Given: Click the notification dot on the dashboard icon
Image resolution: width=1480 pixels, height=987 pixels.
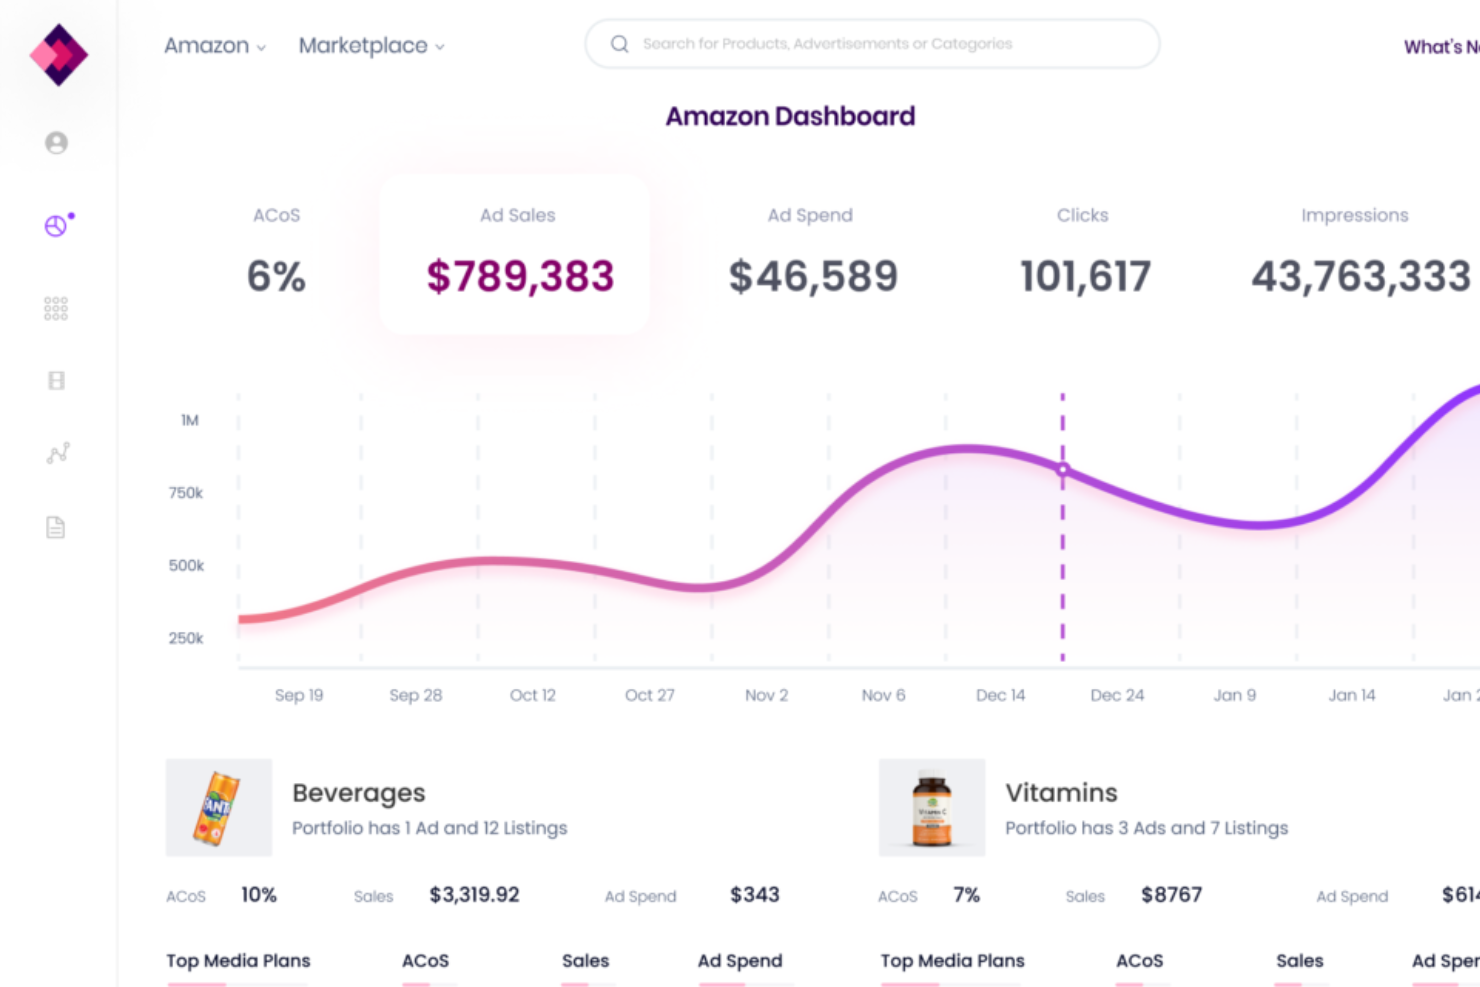Looking at the screenshot, I should point(69,213).
